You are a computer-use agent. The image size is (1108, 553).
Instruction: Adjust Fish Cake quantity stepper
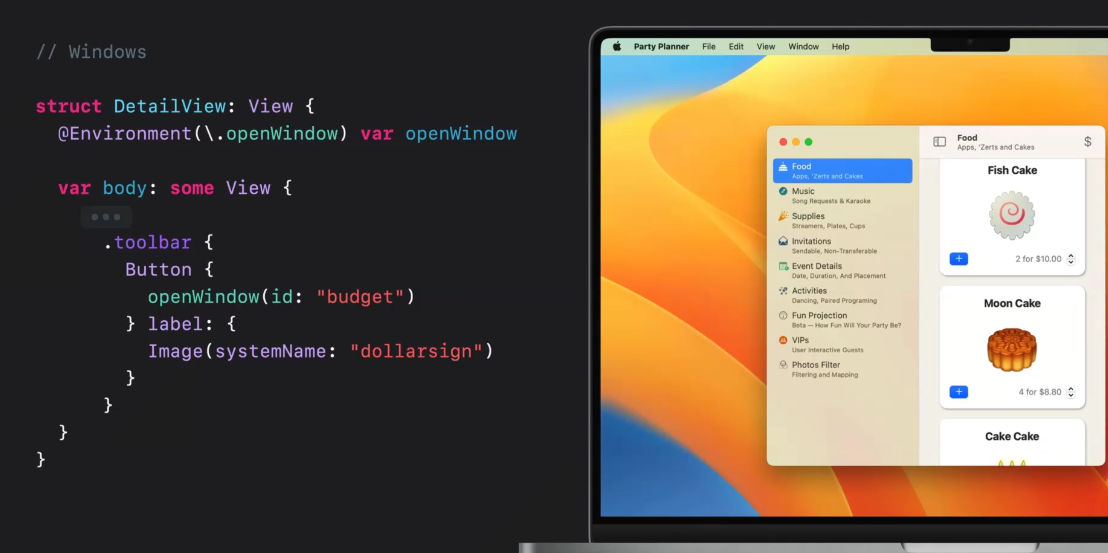1071,259
